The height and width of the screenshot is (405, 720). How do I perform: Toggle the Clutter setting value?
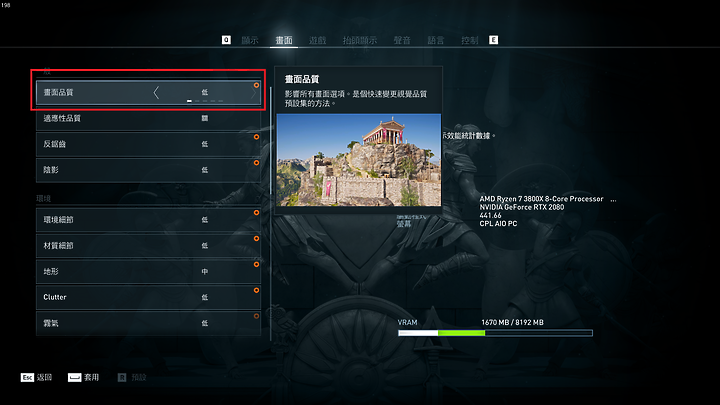(204, 297)
